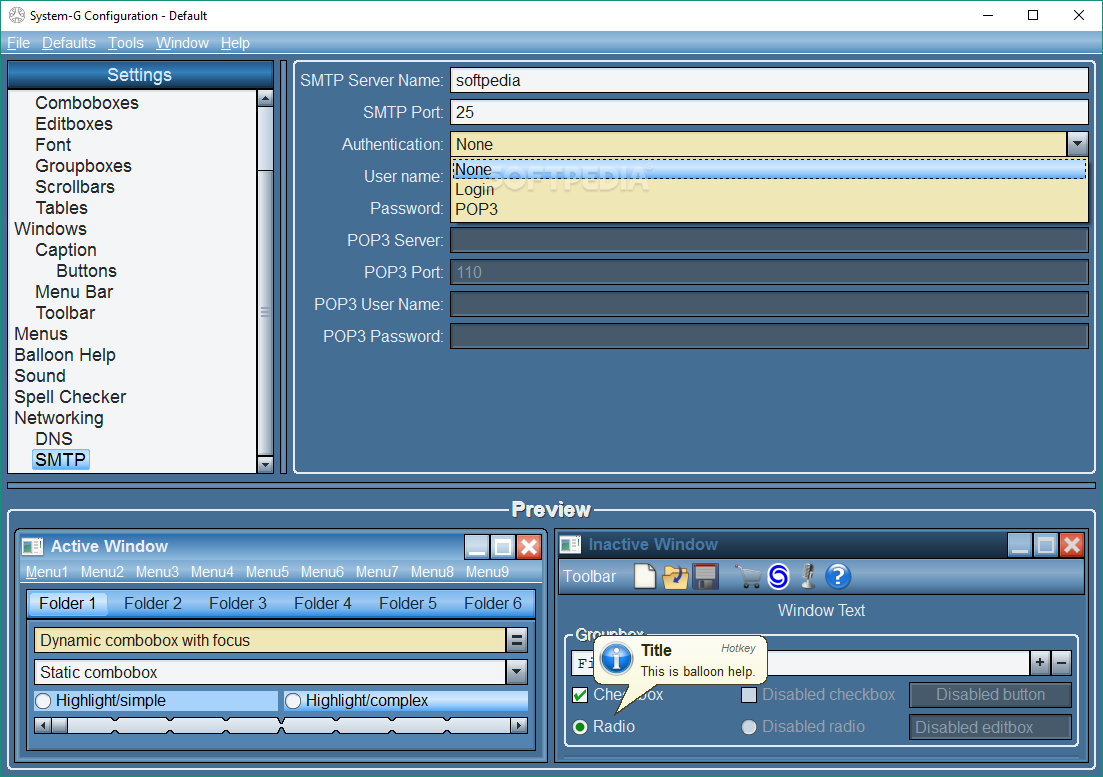The width and height of the screenshot is (1103, 777).
Task: Maximize the Inactive Window preview
Action: 1046,544
